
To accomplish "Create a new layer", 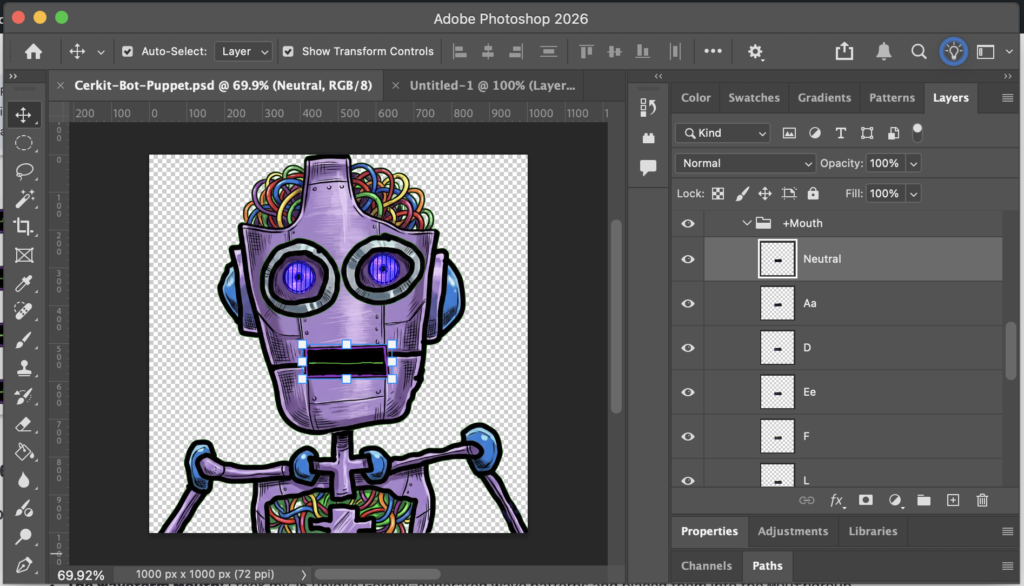I will [953, 500].
